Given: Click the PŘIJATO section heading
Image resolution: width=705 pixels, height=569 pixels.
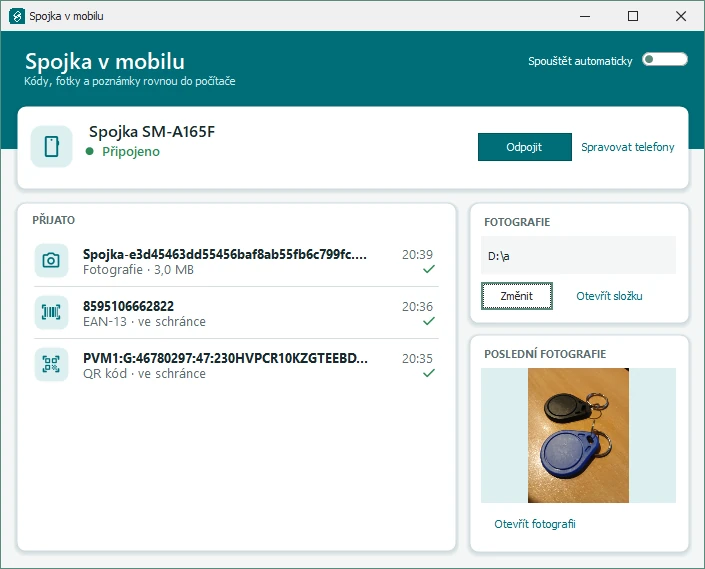Looking at the screenshot, I should click(x=54, y=220).
